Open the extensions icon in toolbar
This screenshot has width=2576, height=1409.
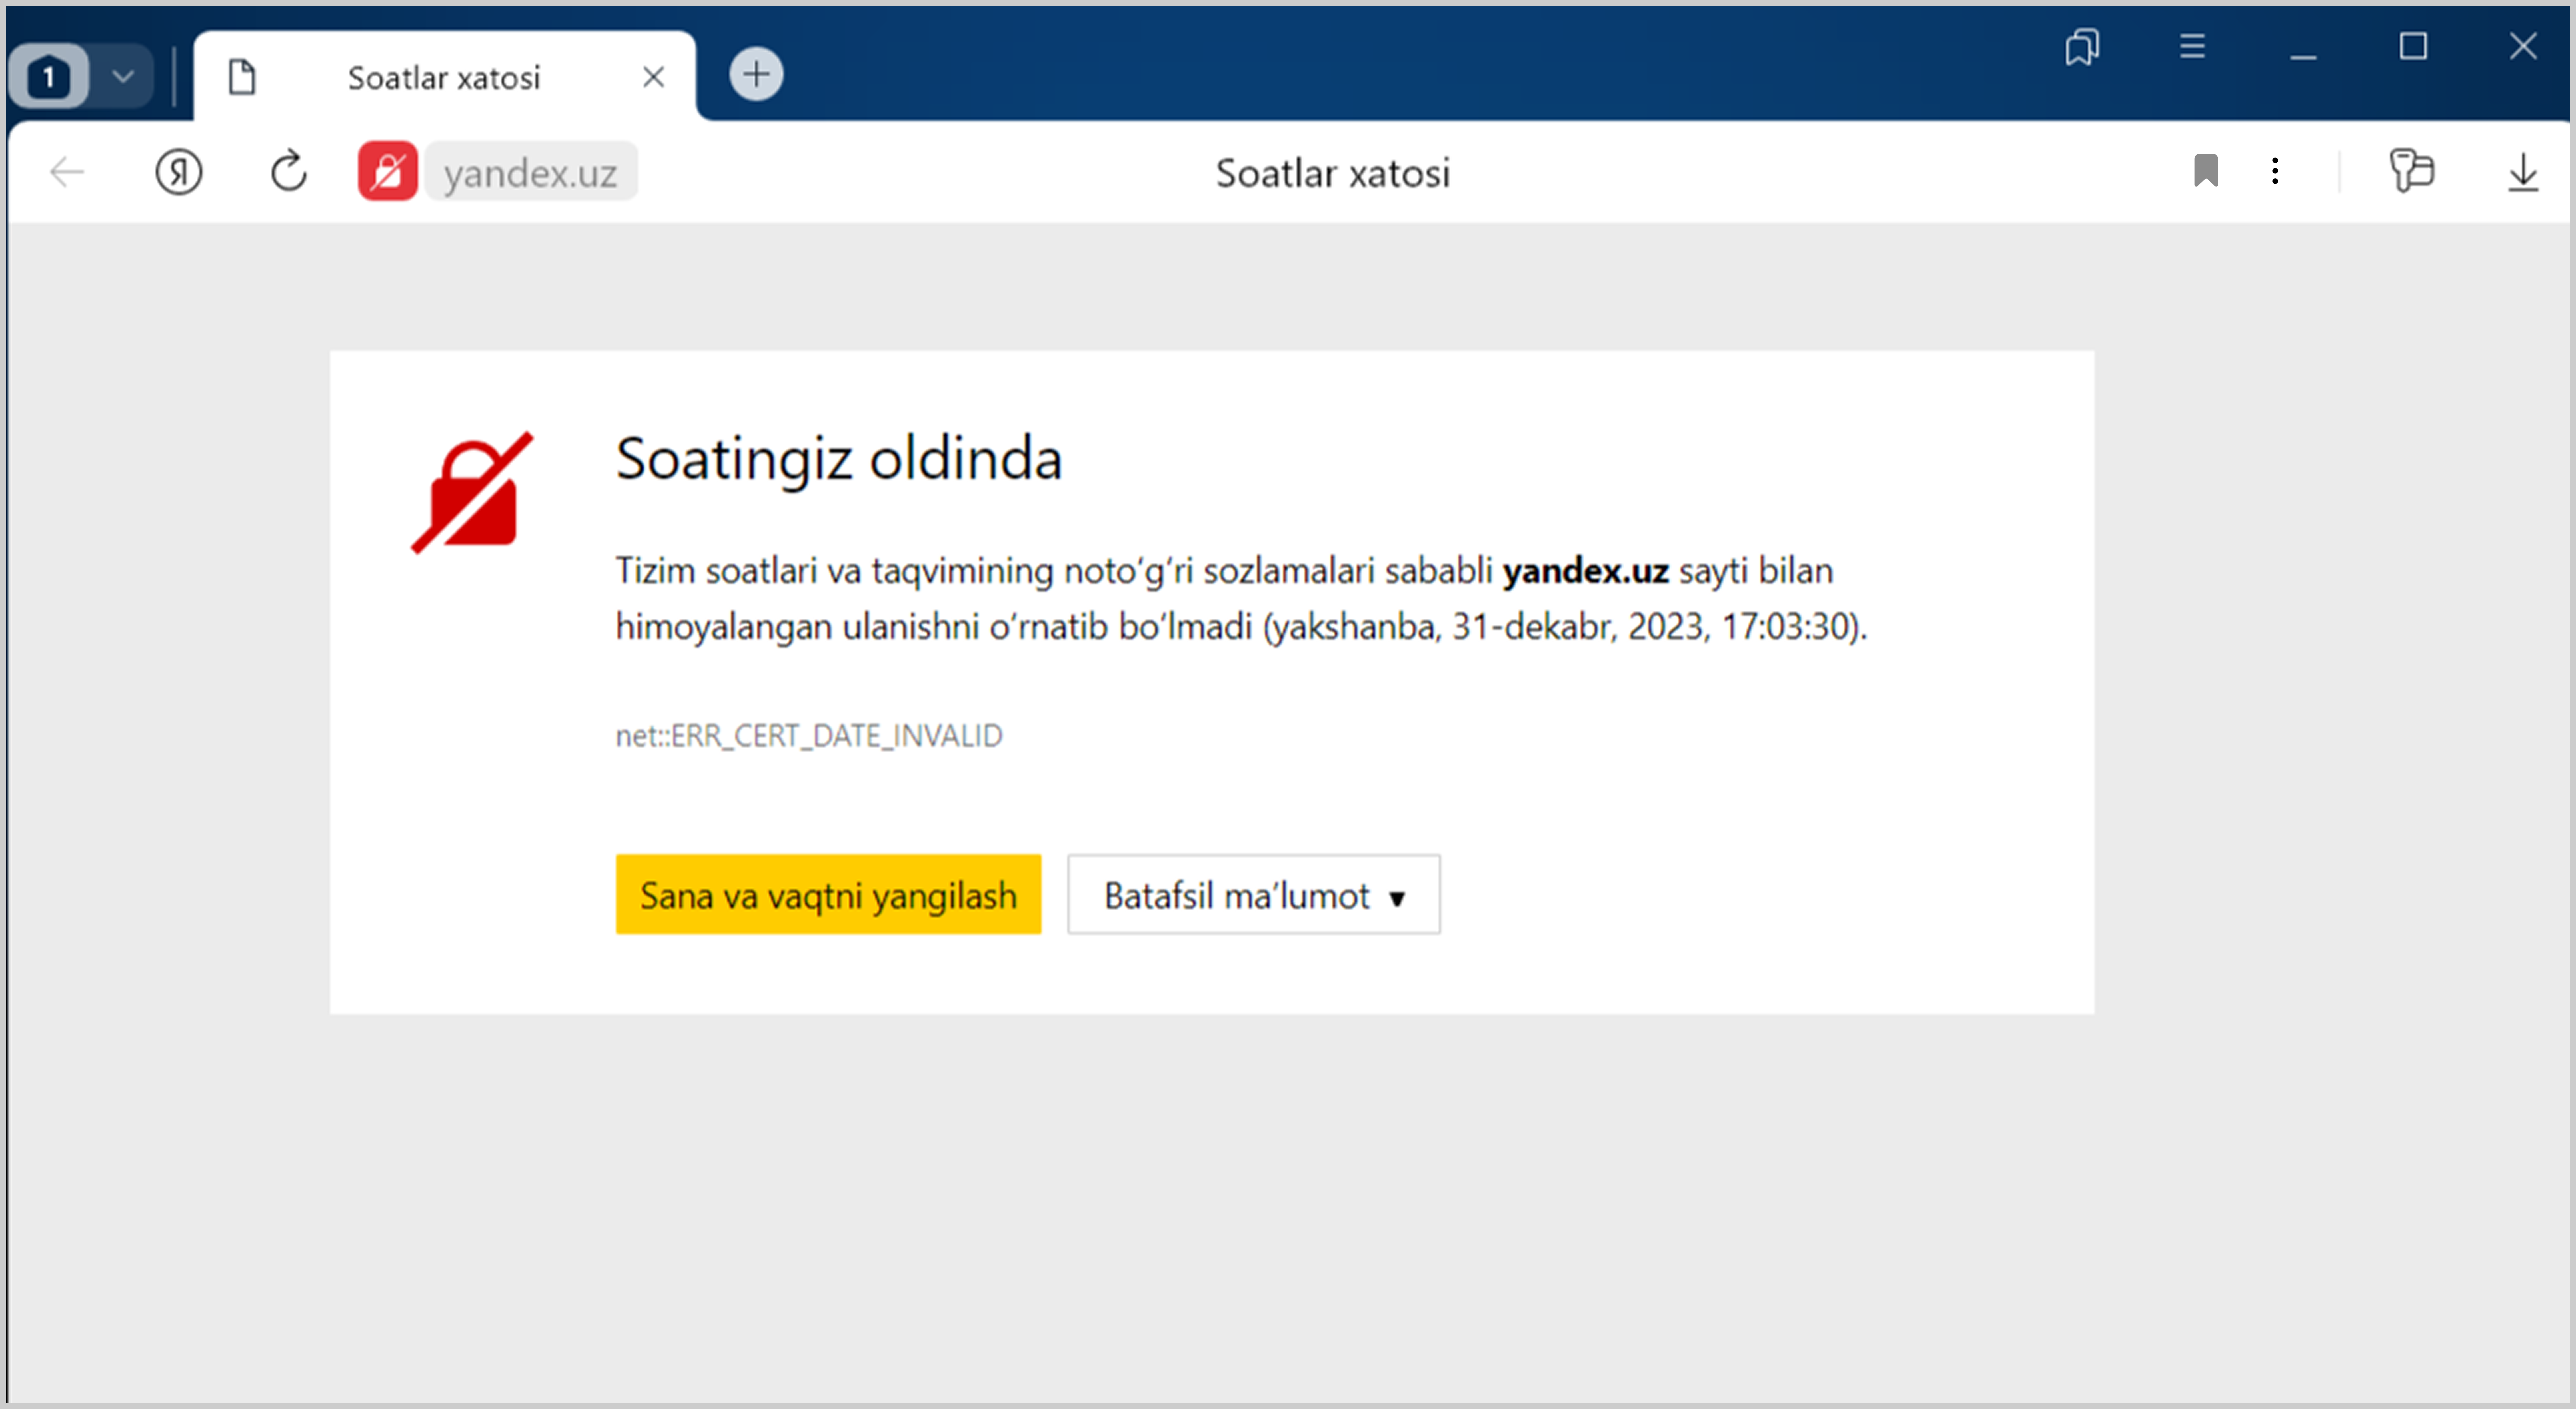click(2411, 171)
